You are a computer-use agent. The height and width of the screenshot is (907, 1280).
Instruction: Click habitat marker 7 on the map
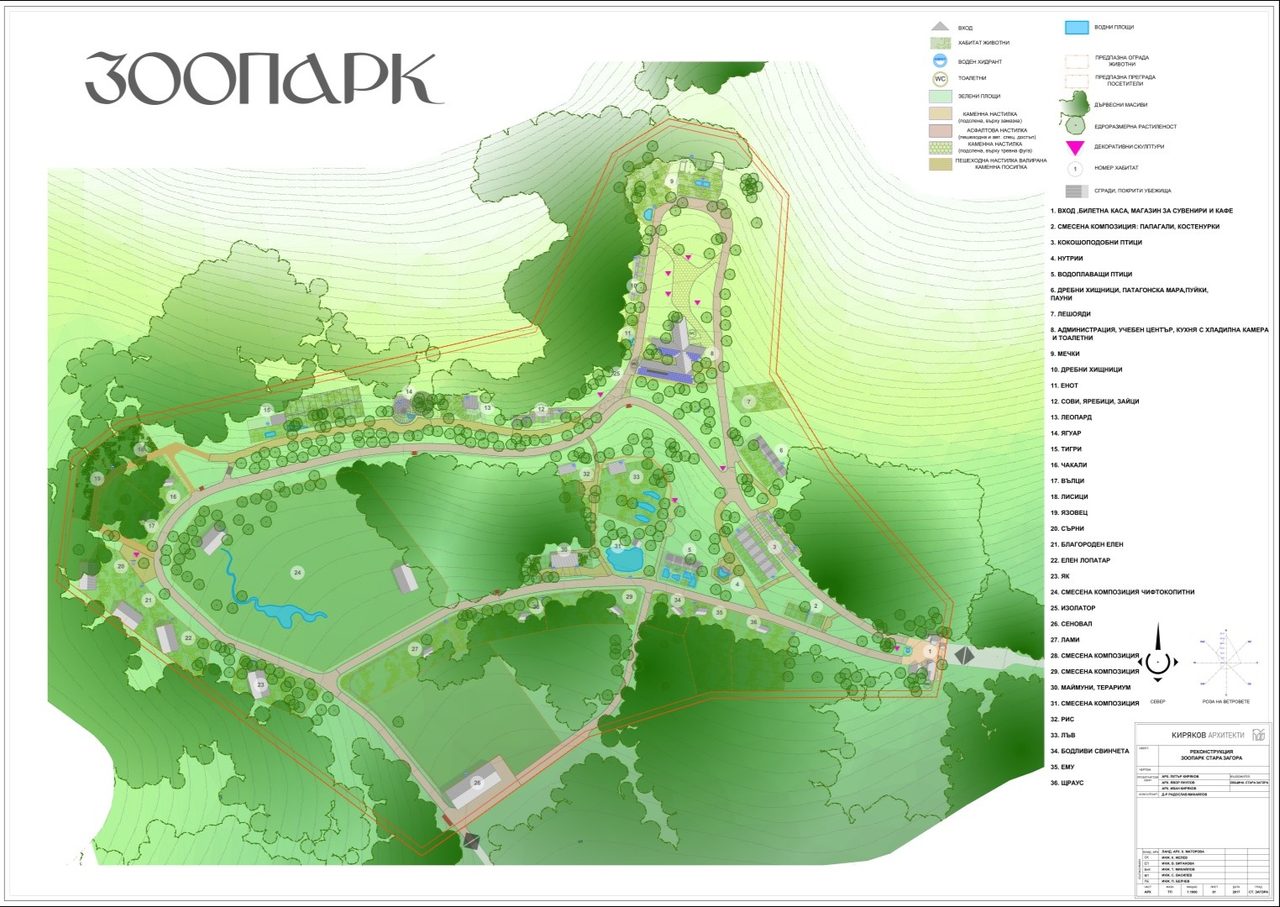click(748, 401)
